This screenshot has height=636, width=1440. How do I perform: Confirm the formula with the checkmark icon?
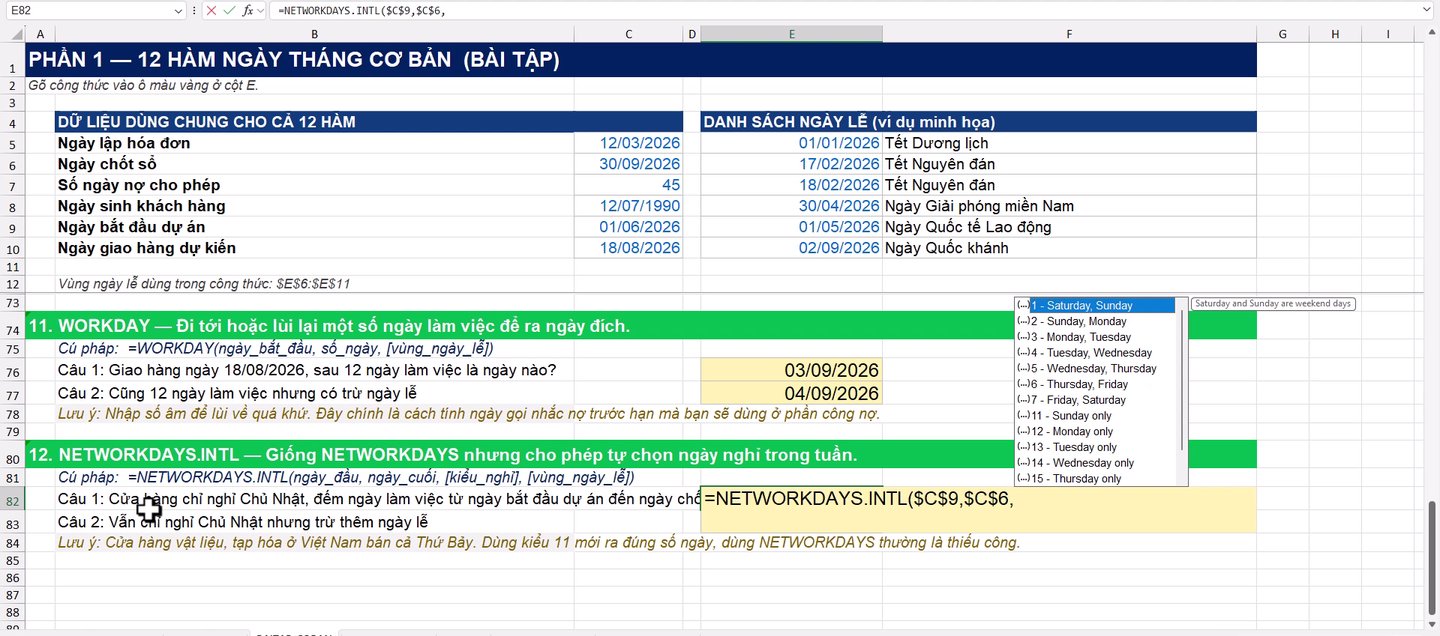(x=229, y=10)
